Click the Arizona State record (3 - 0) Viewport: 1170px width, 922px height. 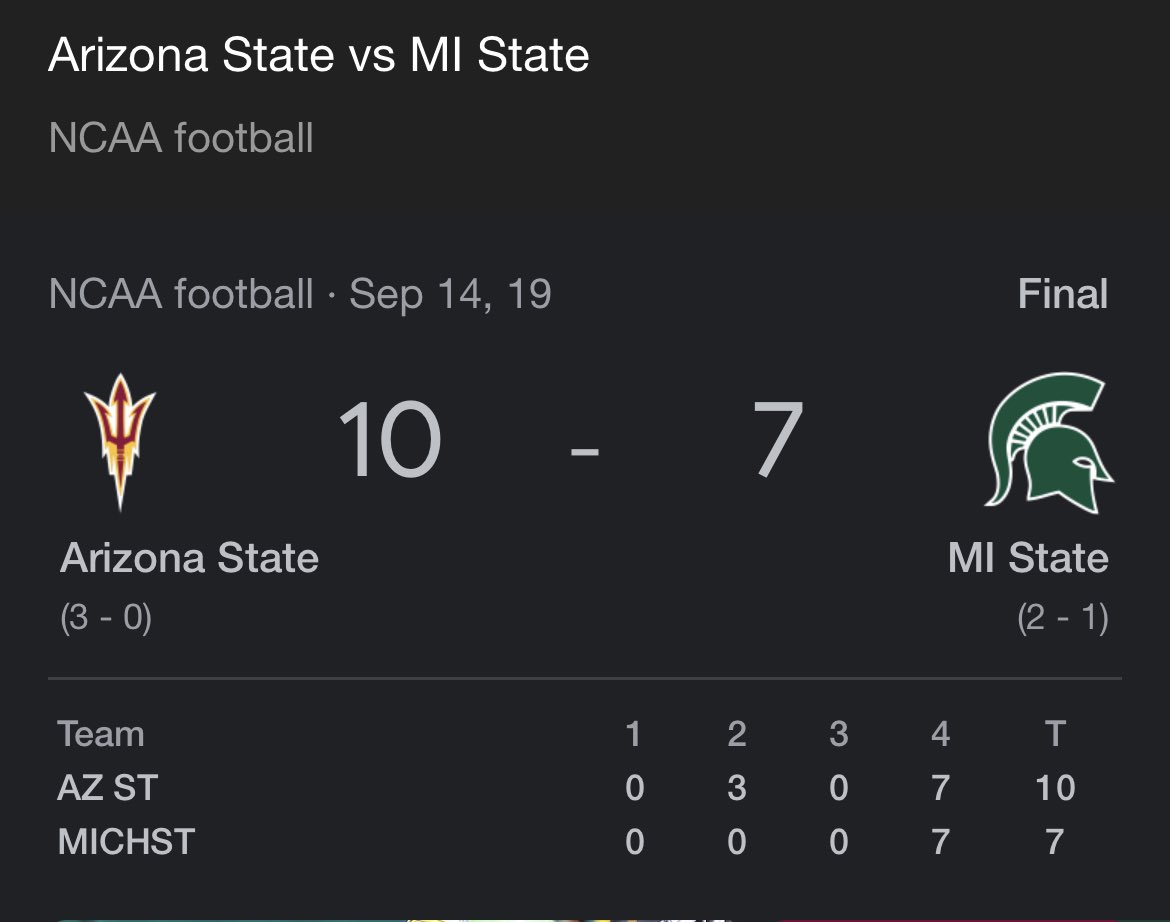(x=106, y=618)
